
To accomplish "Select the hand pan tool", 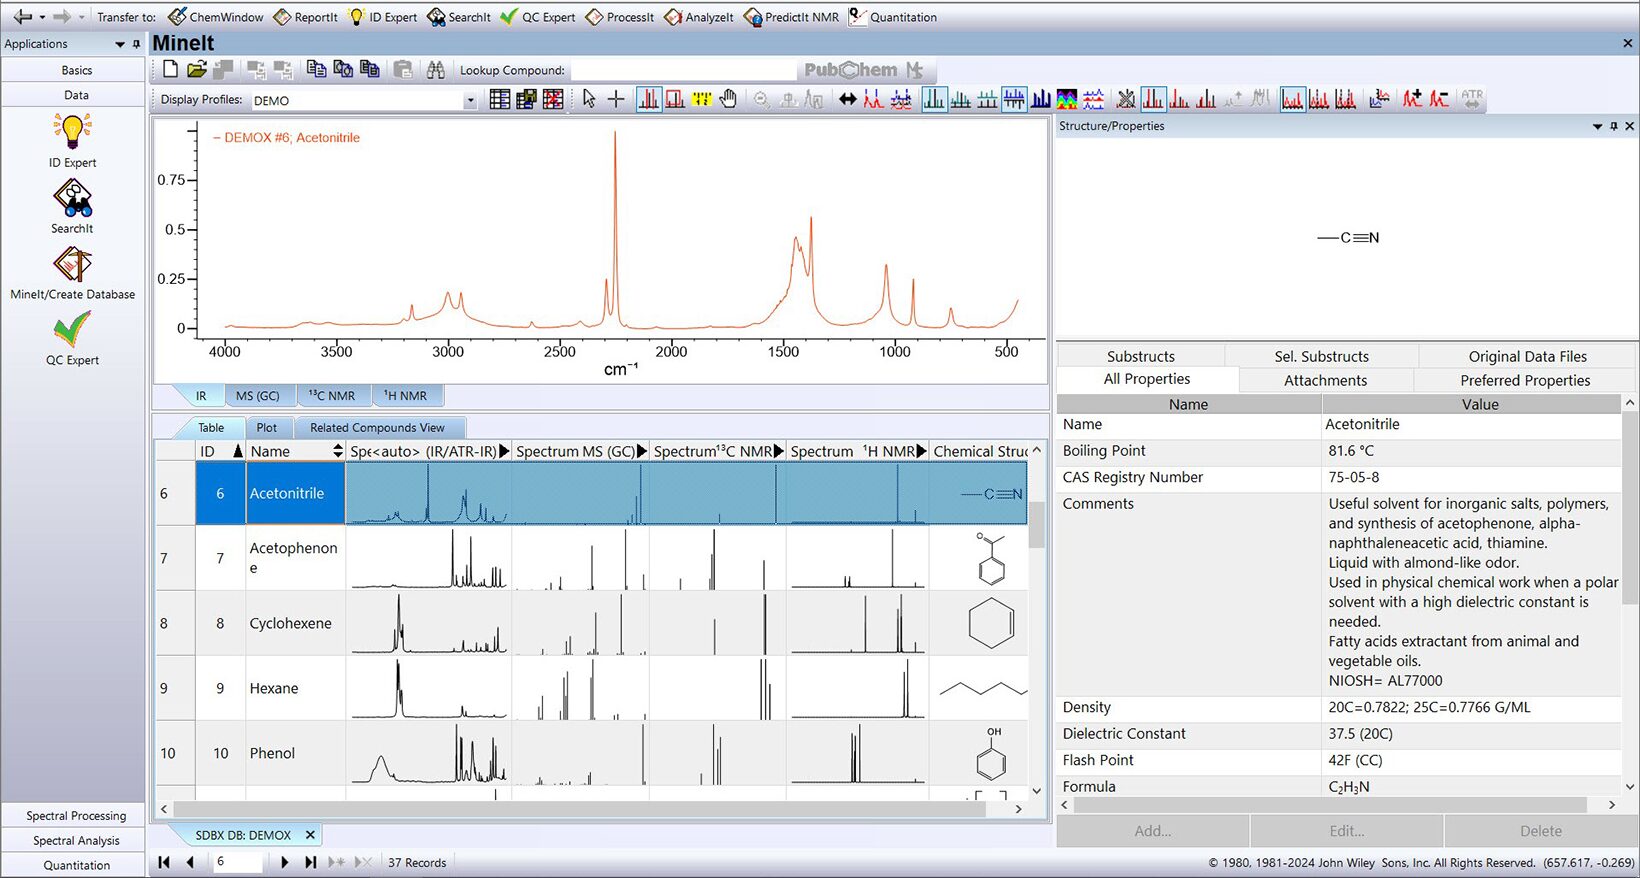I will coord(729,99).
